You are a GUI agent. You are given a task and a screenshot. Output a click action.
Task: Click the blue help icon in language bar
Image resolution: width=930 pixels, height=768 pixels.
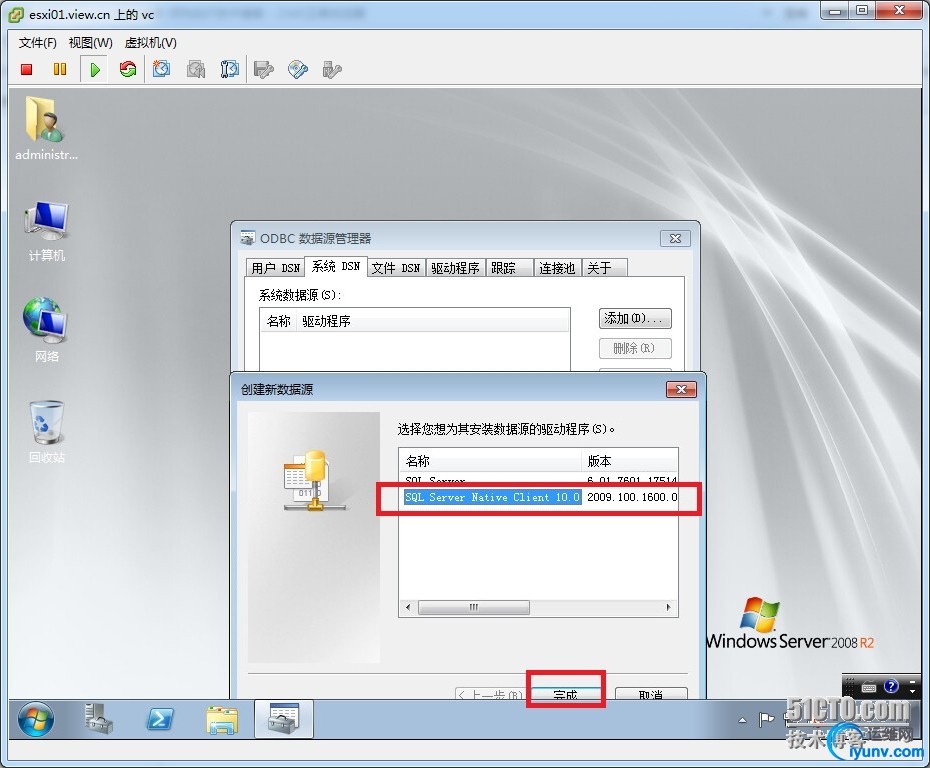click(x=891, y=687)
